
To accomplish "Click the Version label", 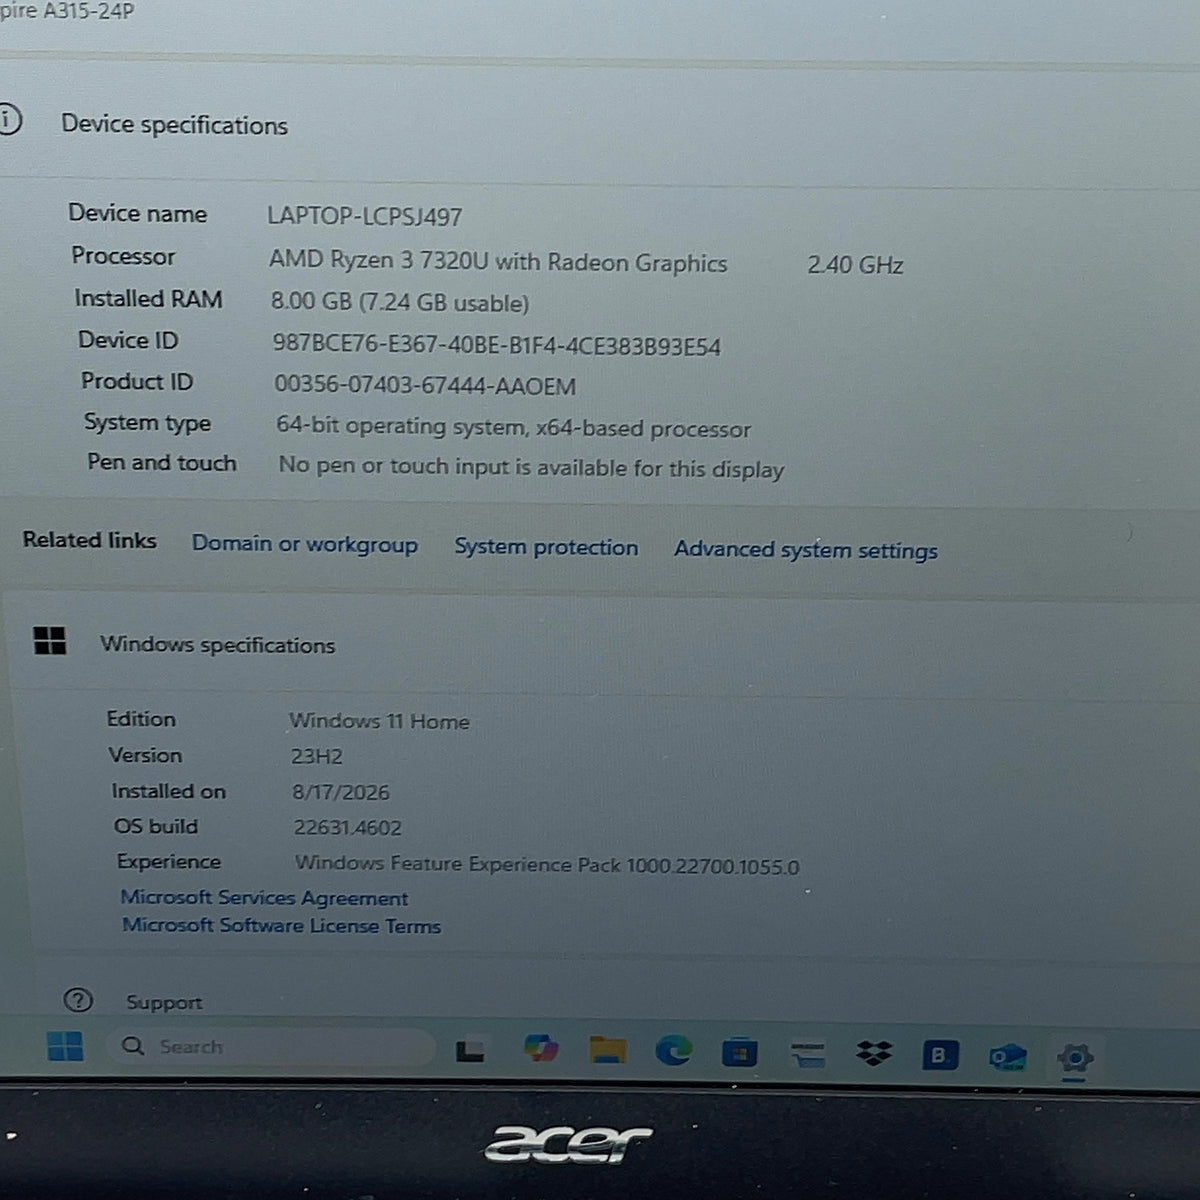I will click(145, 755).
